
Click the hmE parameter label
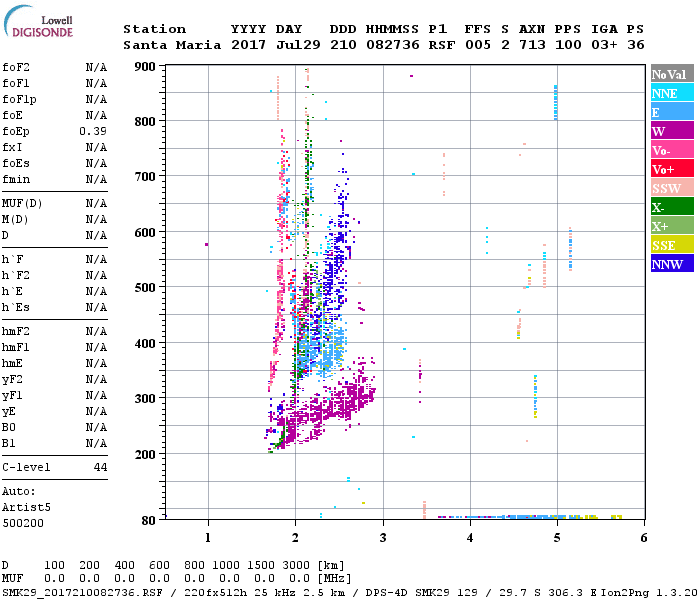point(12,364)
